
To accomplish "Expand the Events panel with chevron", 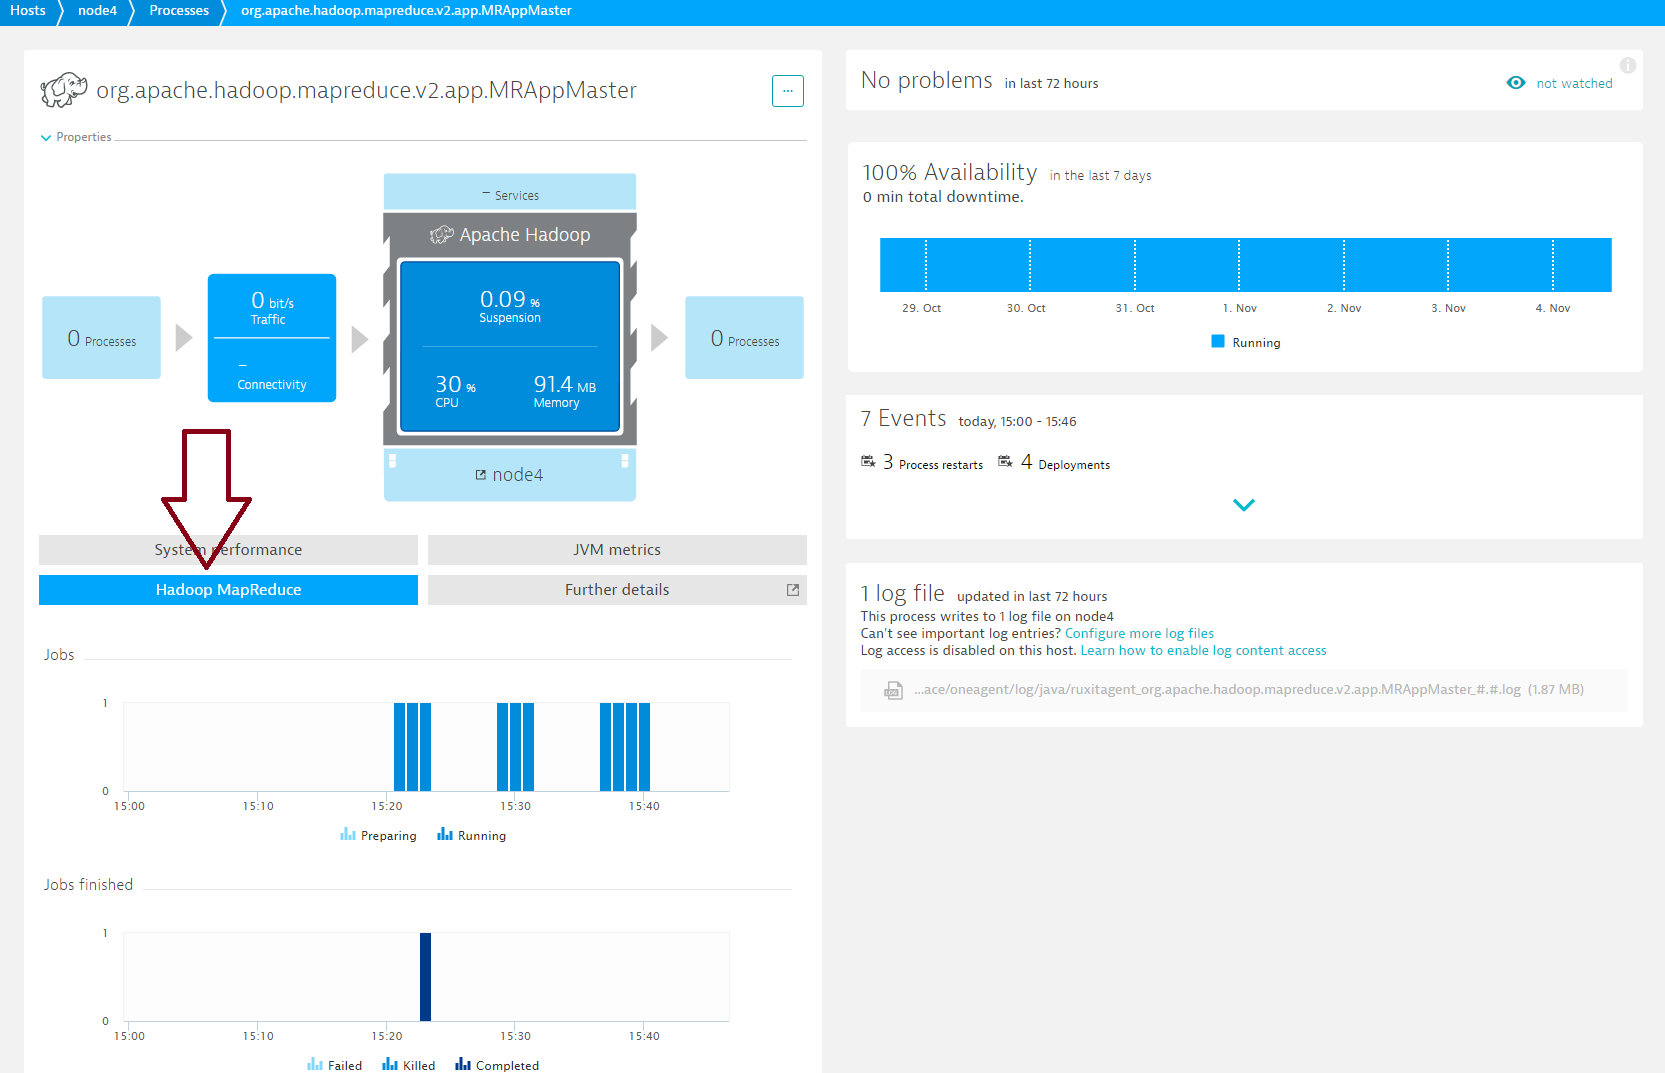I will pos(1244,505).
